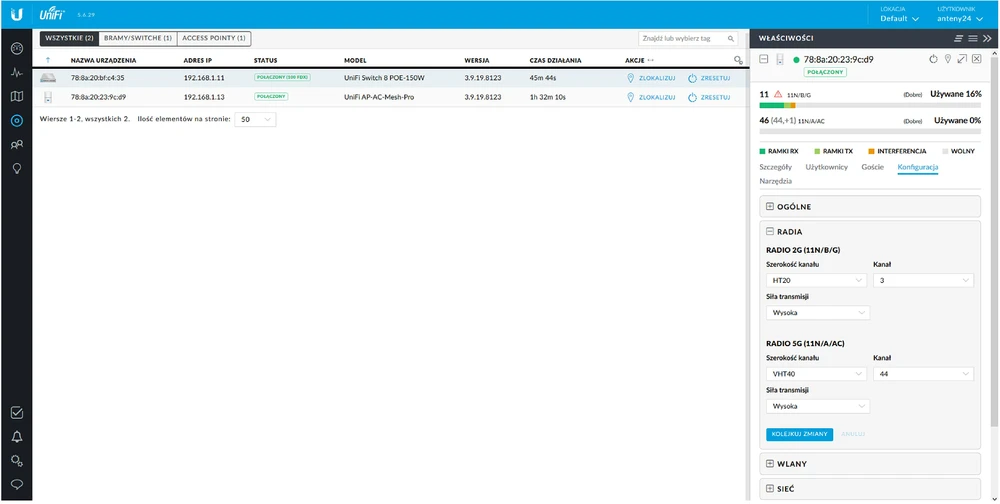Screen dimensions: 1000x504
Task: Click the restart power icon in properties header
Action: 933,59
